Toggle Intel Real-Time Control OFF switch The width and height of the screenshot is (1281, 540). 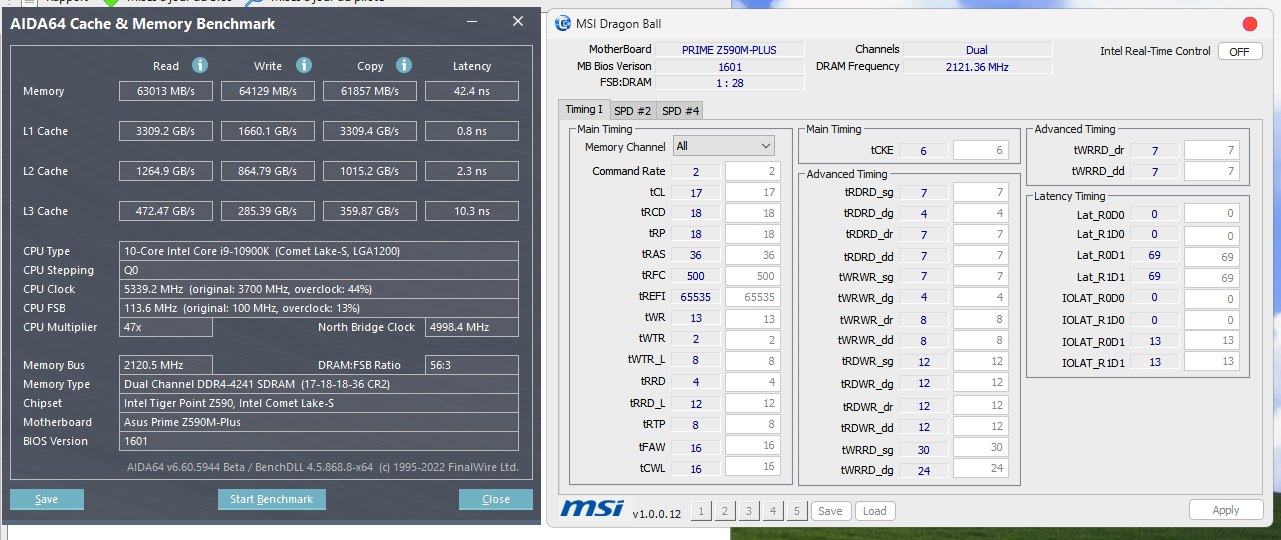click(1239, 52)
